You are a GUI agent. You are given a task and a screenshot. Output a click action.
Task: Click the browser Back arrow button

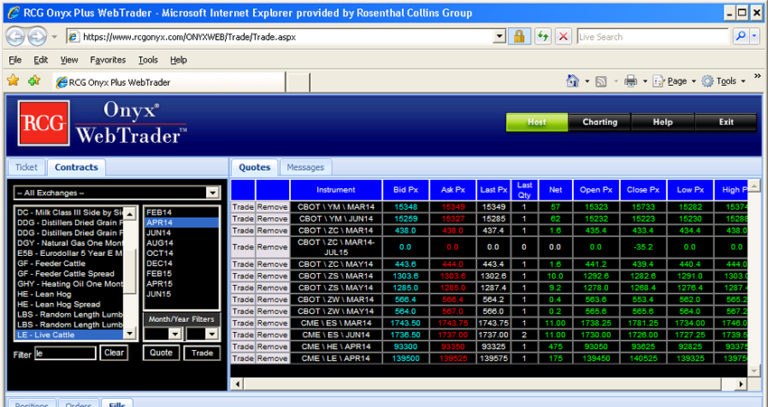point(16,36)
